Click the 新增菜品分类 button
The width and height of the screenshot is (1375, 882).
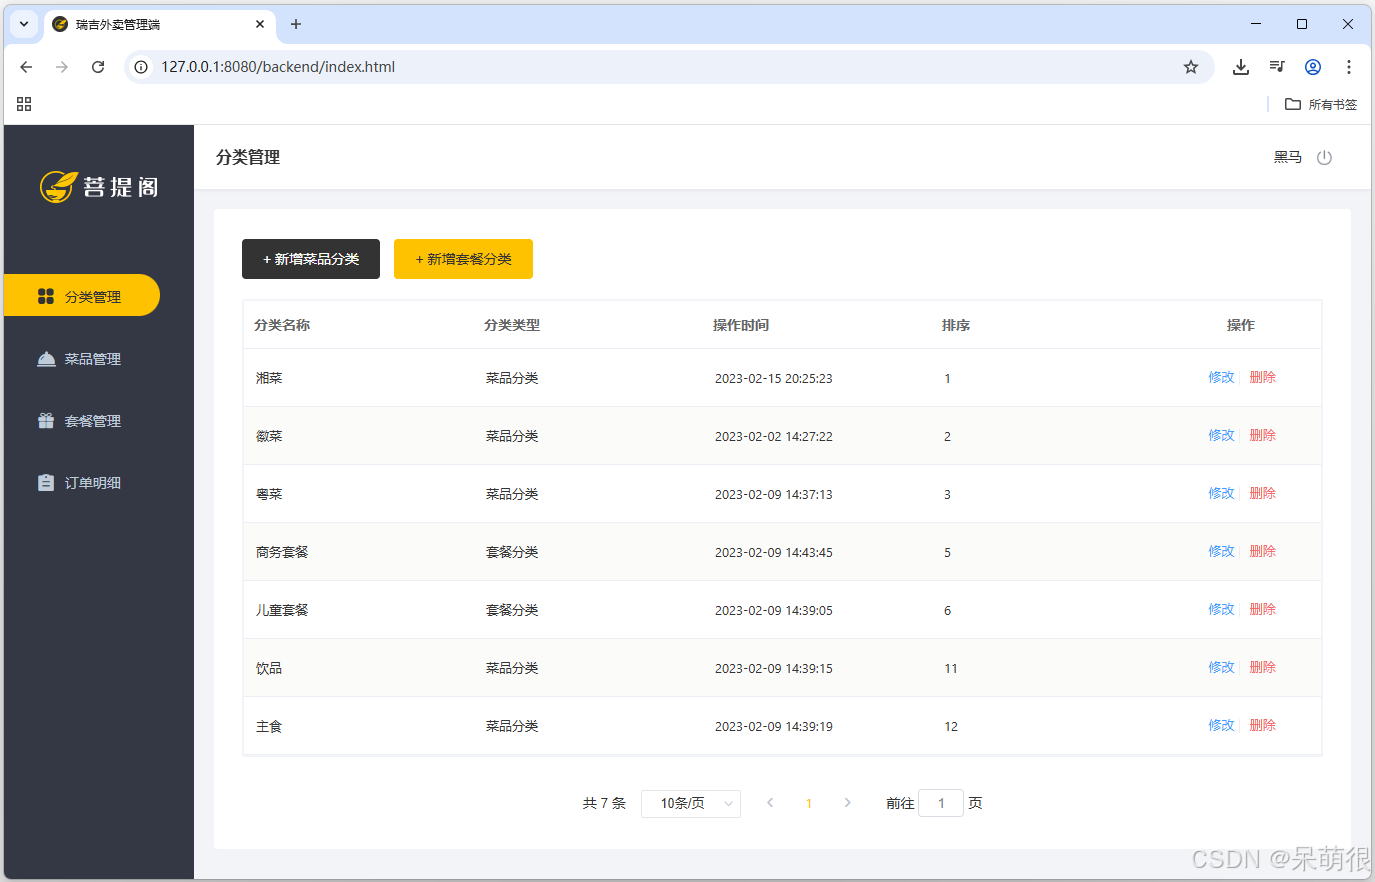coord(311,259)
